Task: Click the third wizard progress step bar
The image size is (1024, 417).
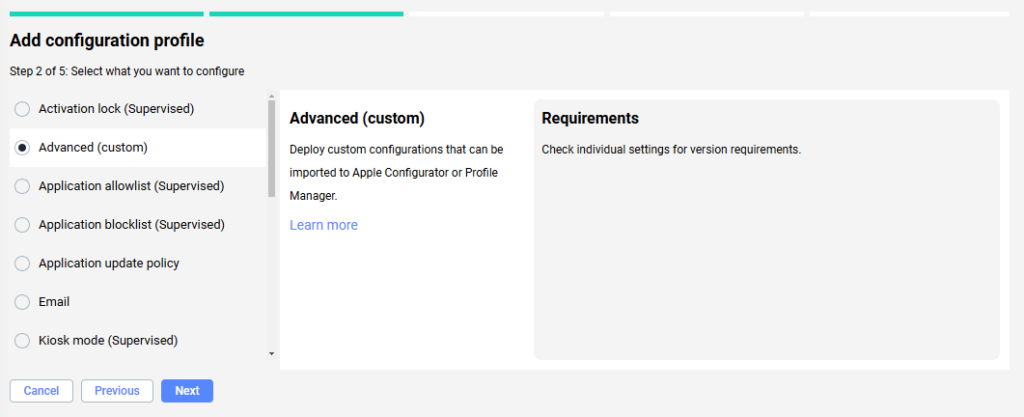Action: [506, 14]
